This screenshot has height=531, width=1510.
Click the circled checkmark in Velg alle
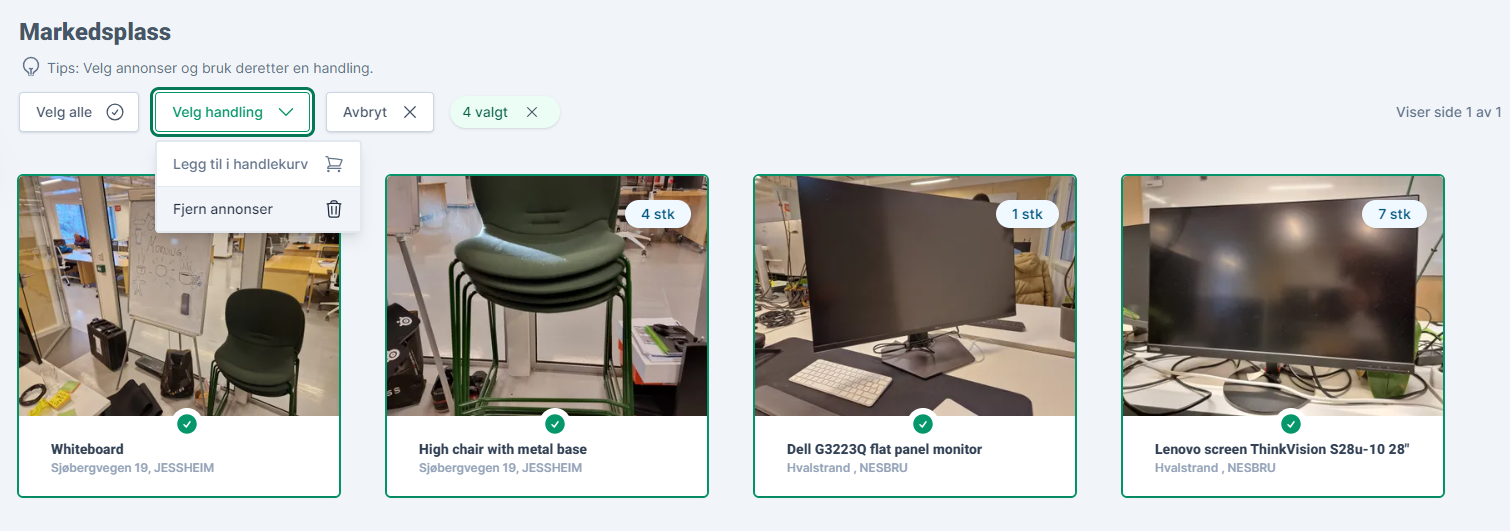point(115,112)
